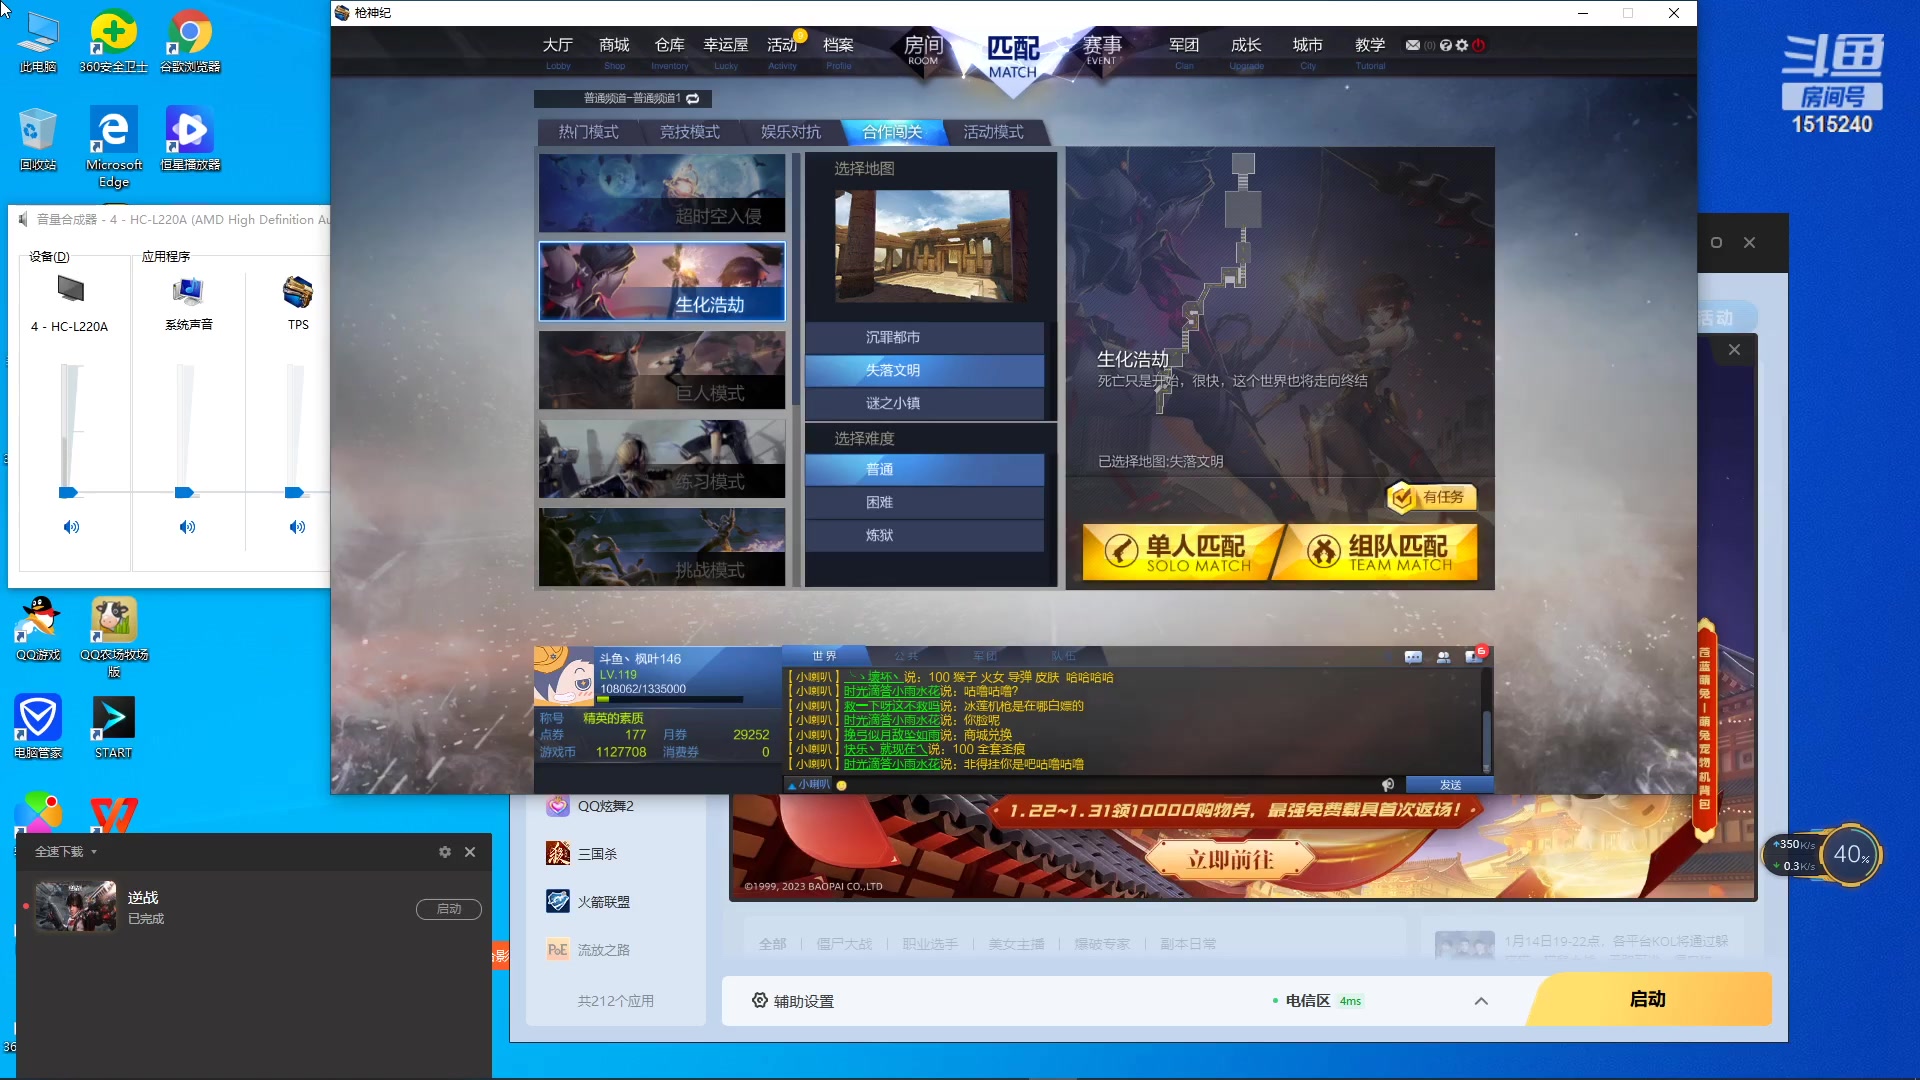Open 商城 Shop menu

[x=614, y=51]
